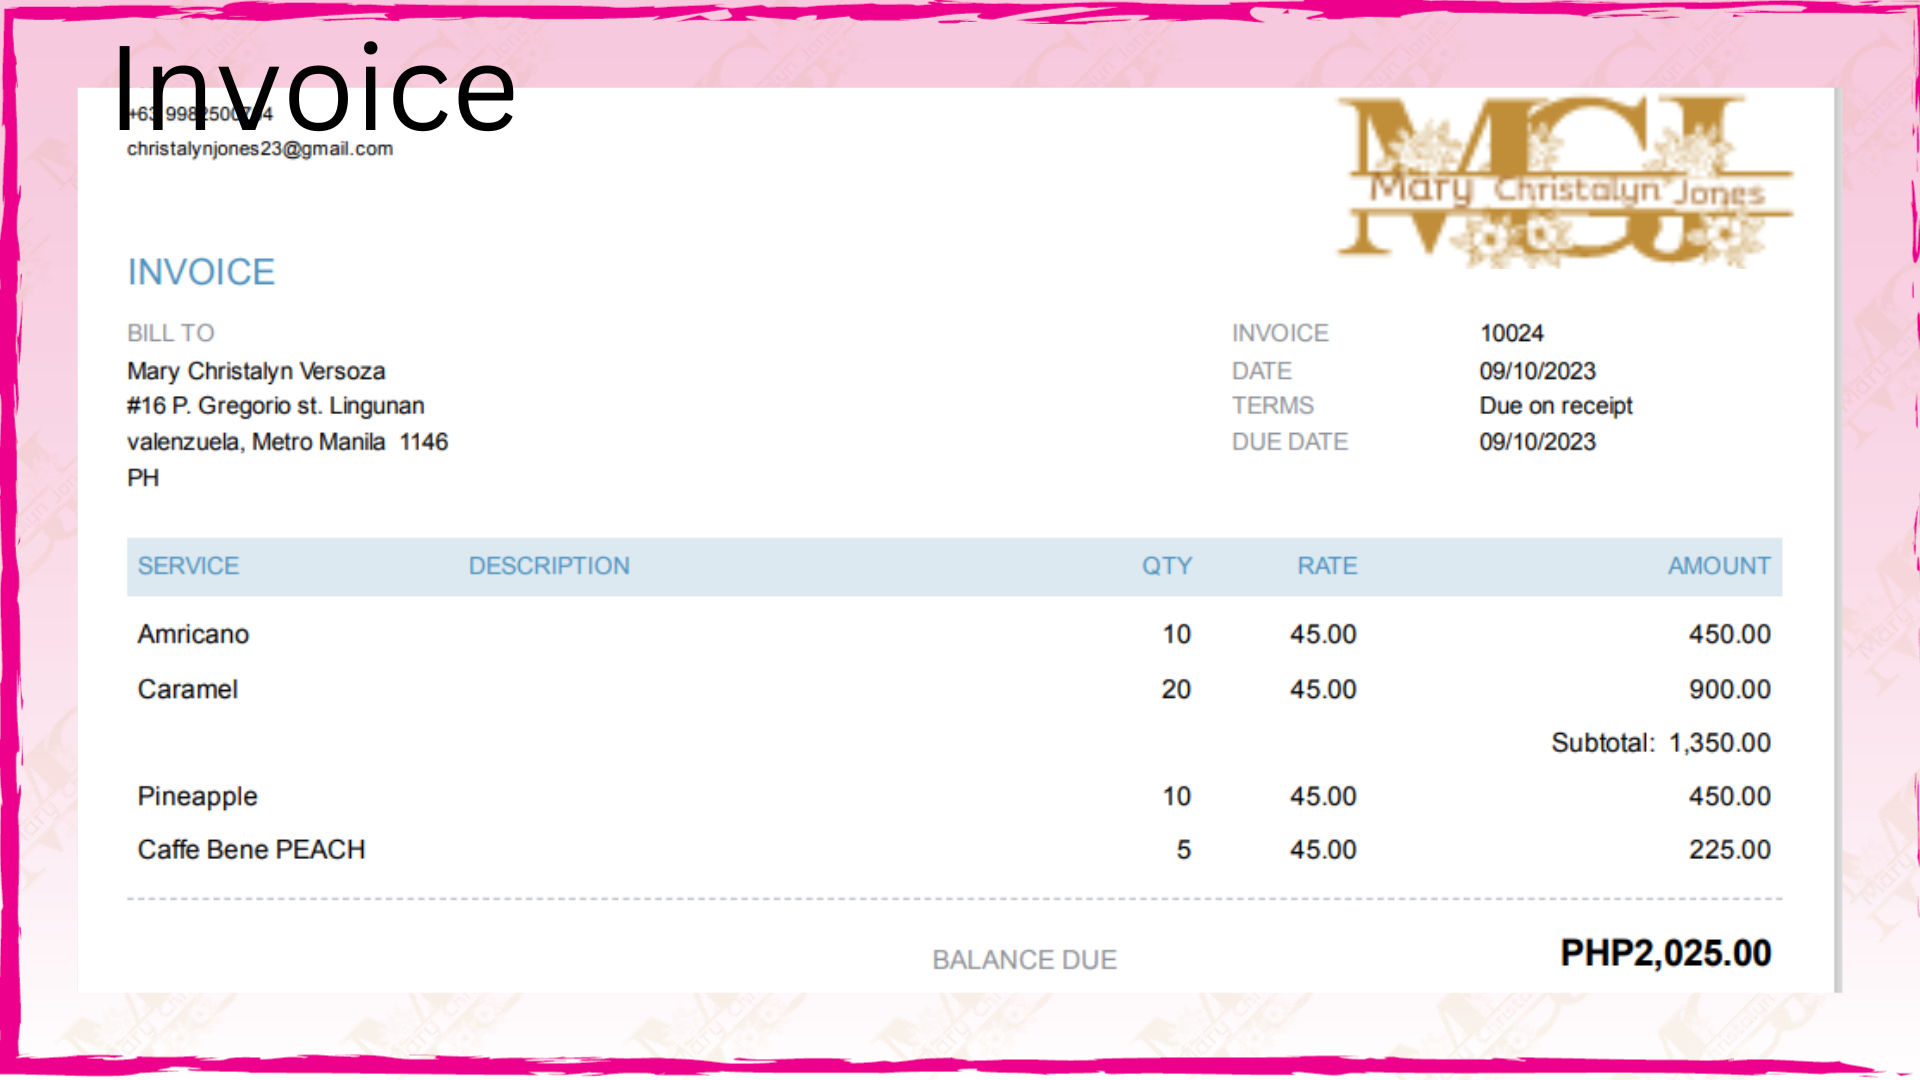The height and width of the screenshot is (1080, 1920).
Task: Select the DESCRIPTION column header
Action: pos(549,566)
